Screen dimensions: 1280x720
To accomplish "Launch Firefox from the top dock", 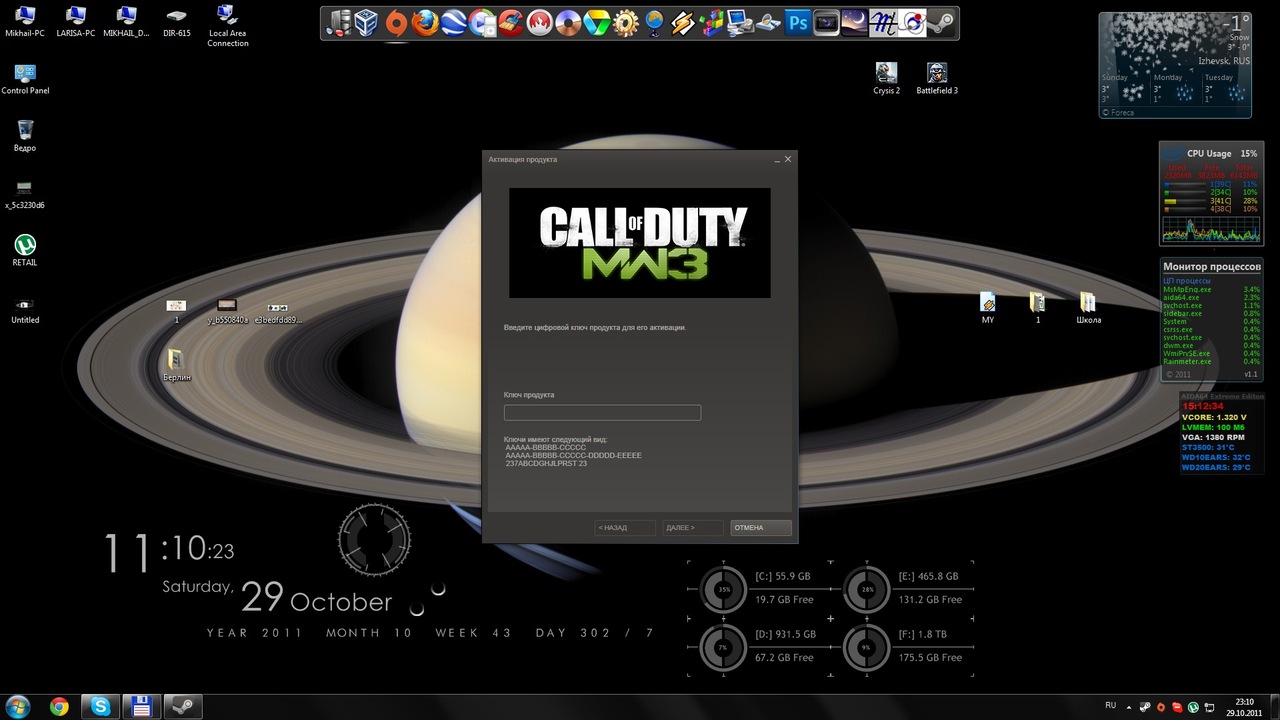I will coord(425,23).
